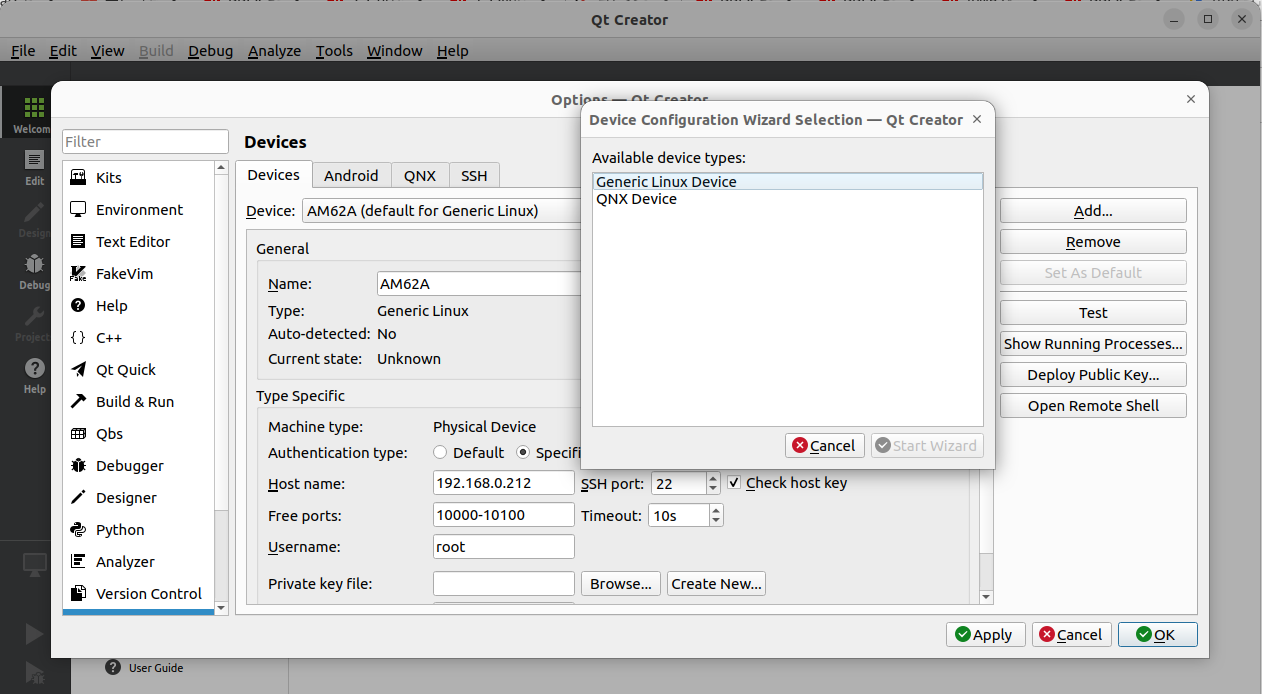Click the Private key file field

pos(504,584)
